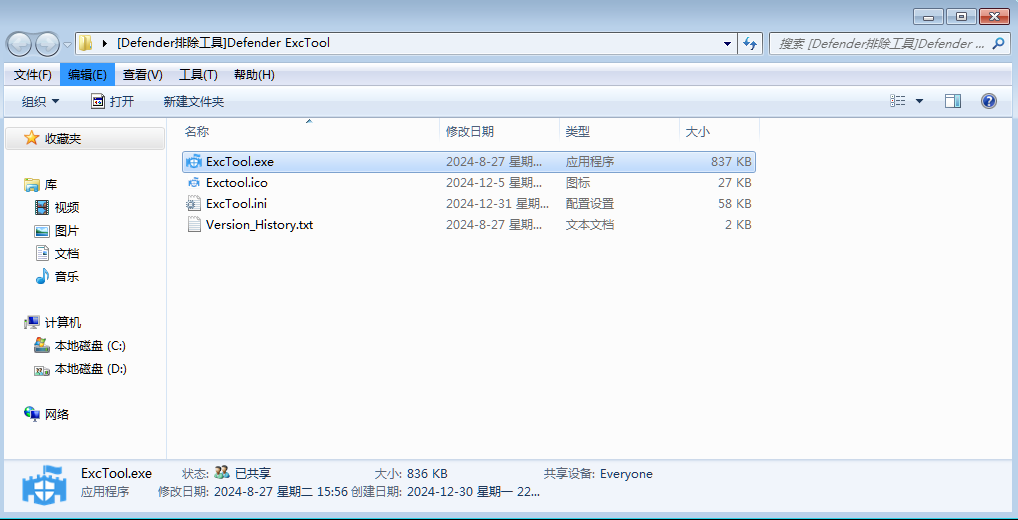Select Exctool.ico file name

(x=236, y=183)
